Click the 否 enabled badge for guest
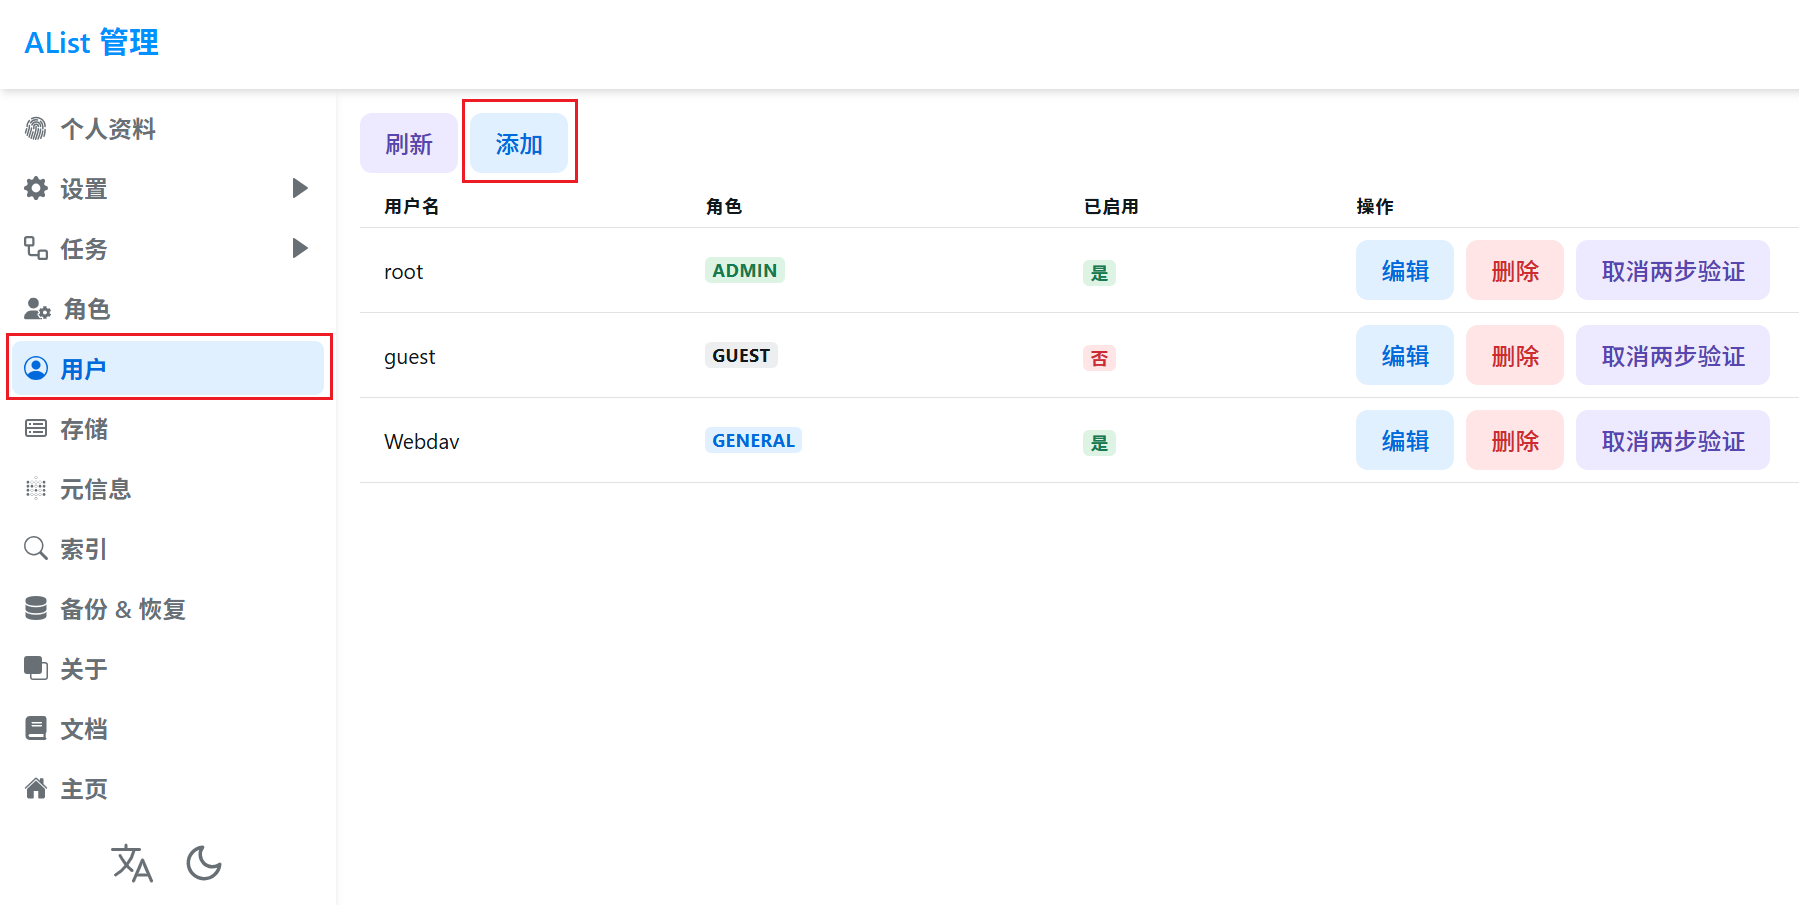Image resolution: width=1799 pixels, height=905 pixels. pos(1099,358)
